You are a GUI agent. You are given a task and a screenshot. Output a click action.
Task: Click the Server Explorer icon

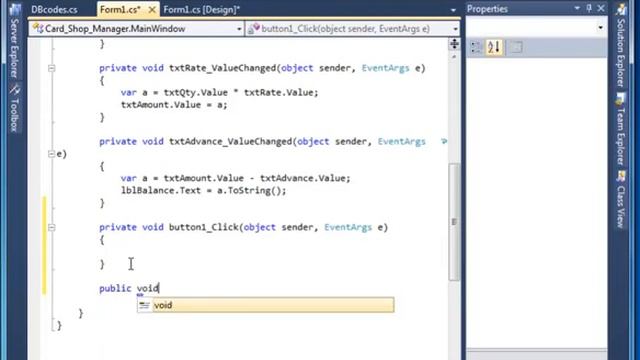click(x=15, y=9)
